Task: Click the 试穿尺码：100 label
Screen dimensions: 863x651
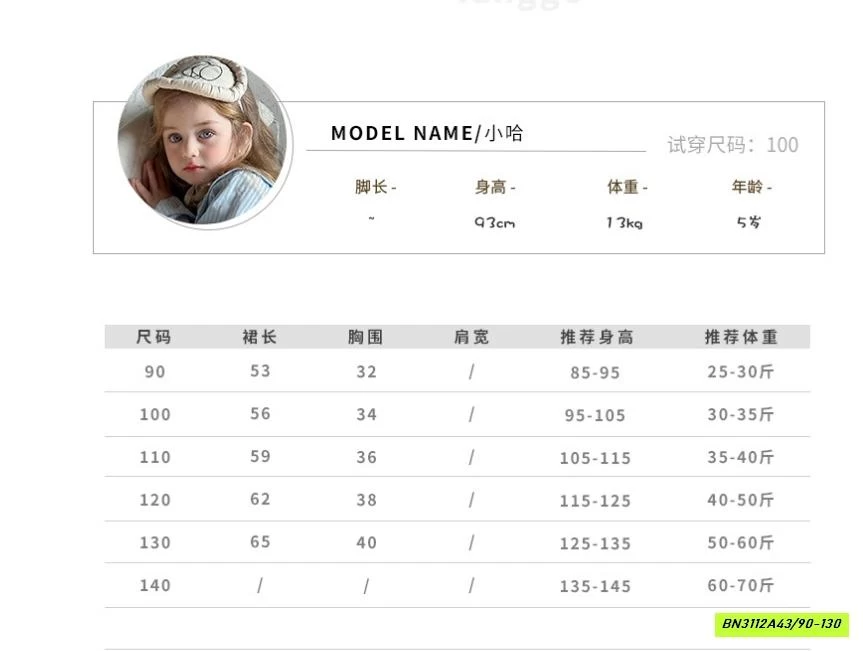Action: click(x=732, y=145)
